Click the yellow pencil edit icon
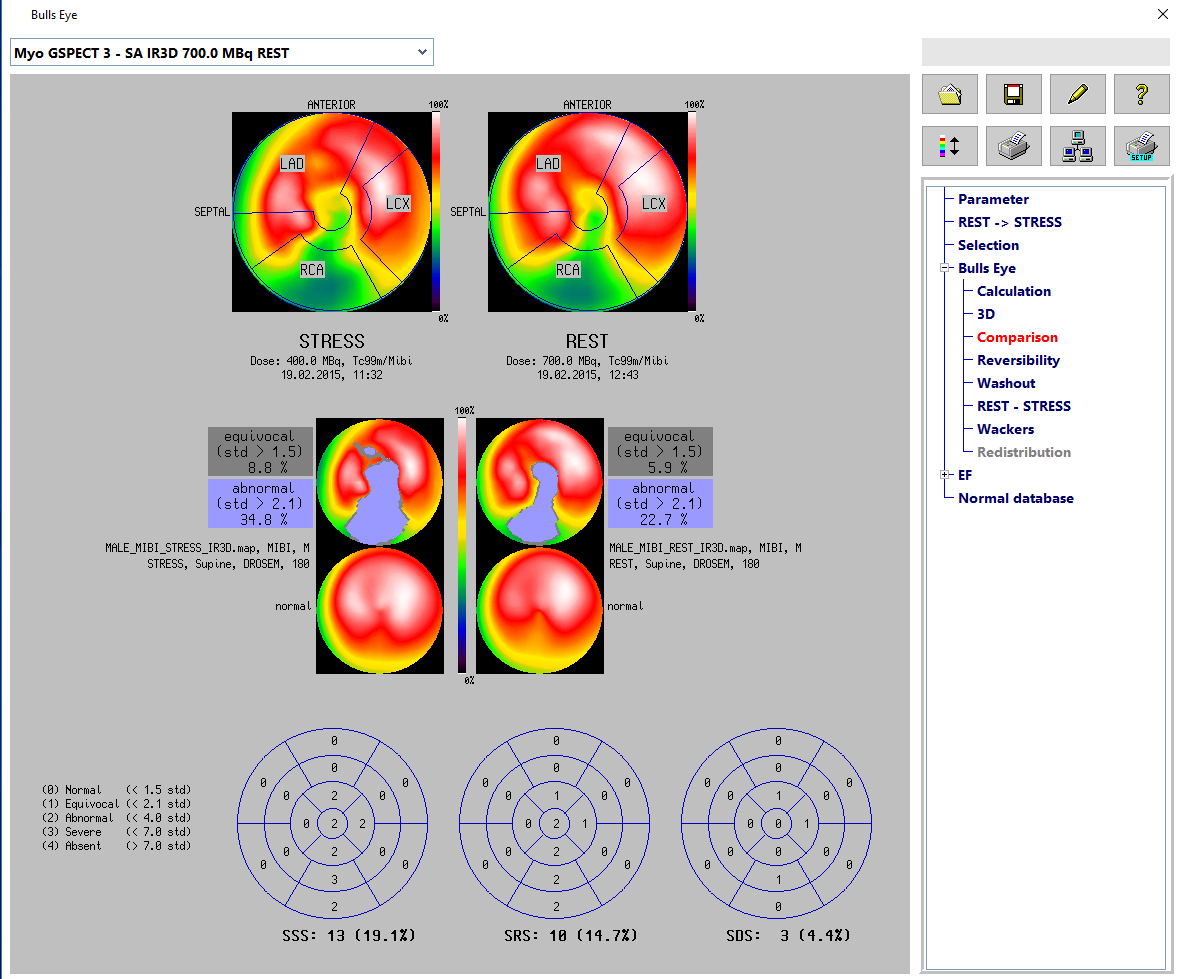The image size is (1178, 979). 1077,94
